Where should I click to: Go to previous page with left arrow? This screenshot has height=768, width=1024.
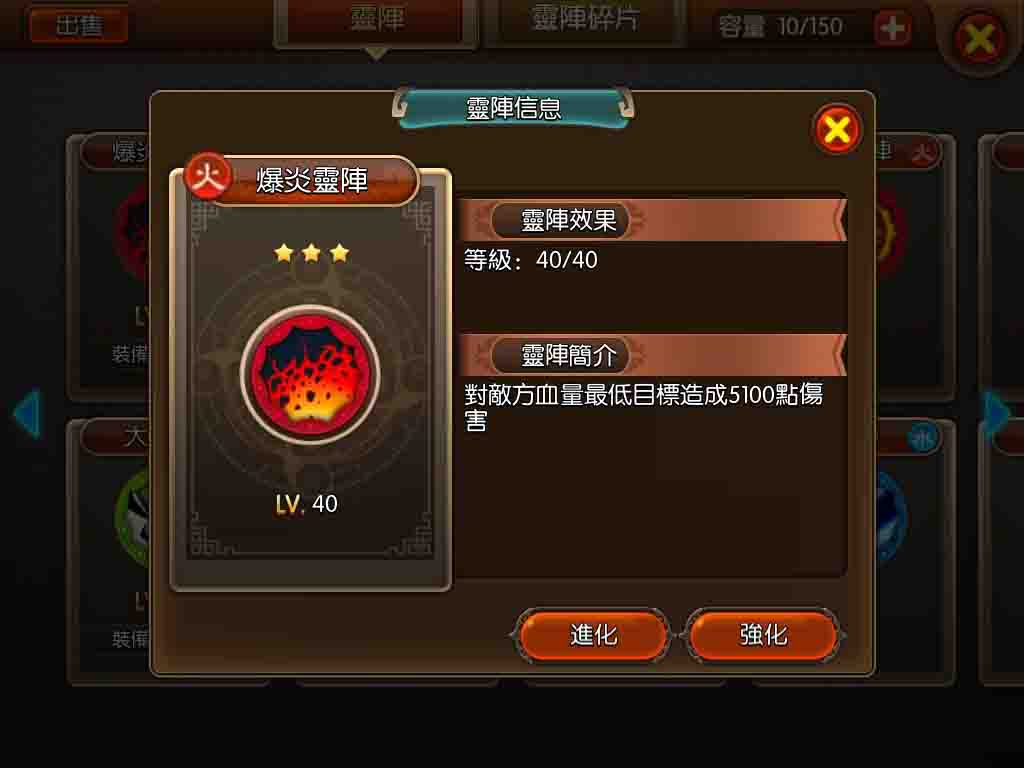(27, 413)
